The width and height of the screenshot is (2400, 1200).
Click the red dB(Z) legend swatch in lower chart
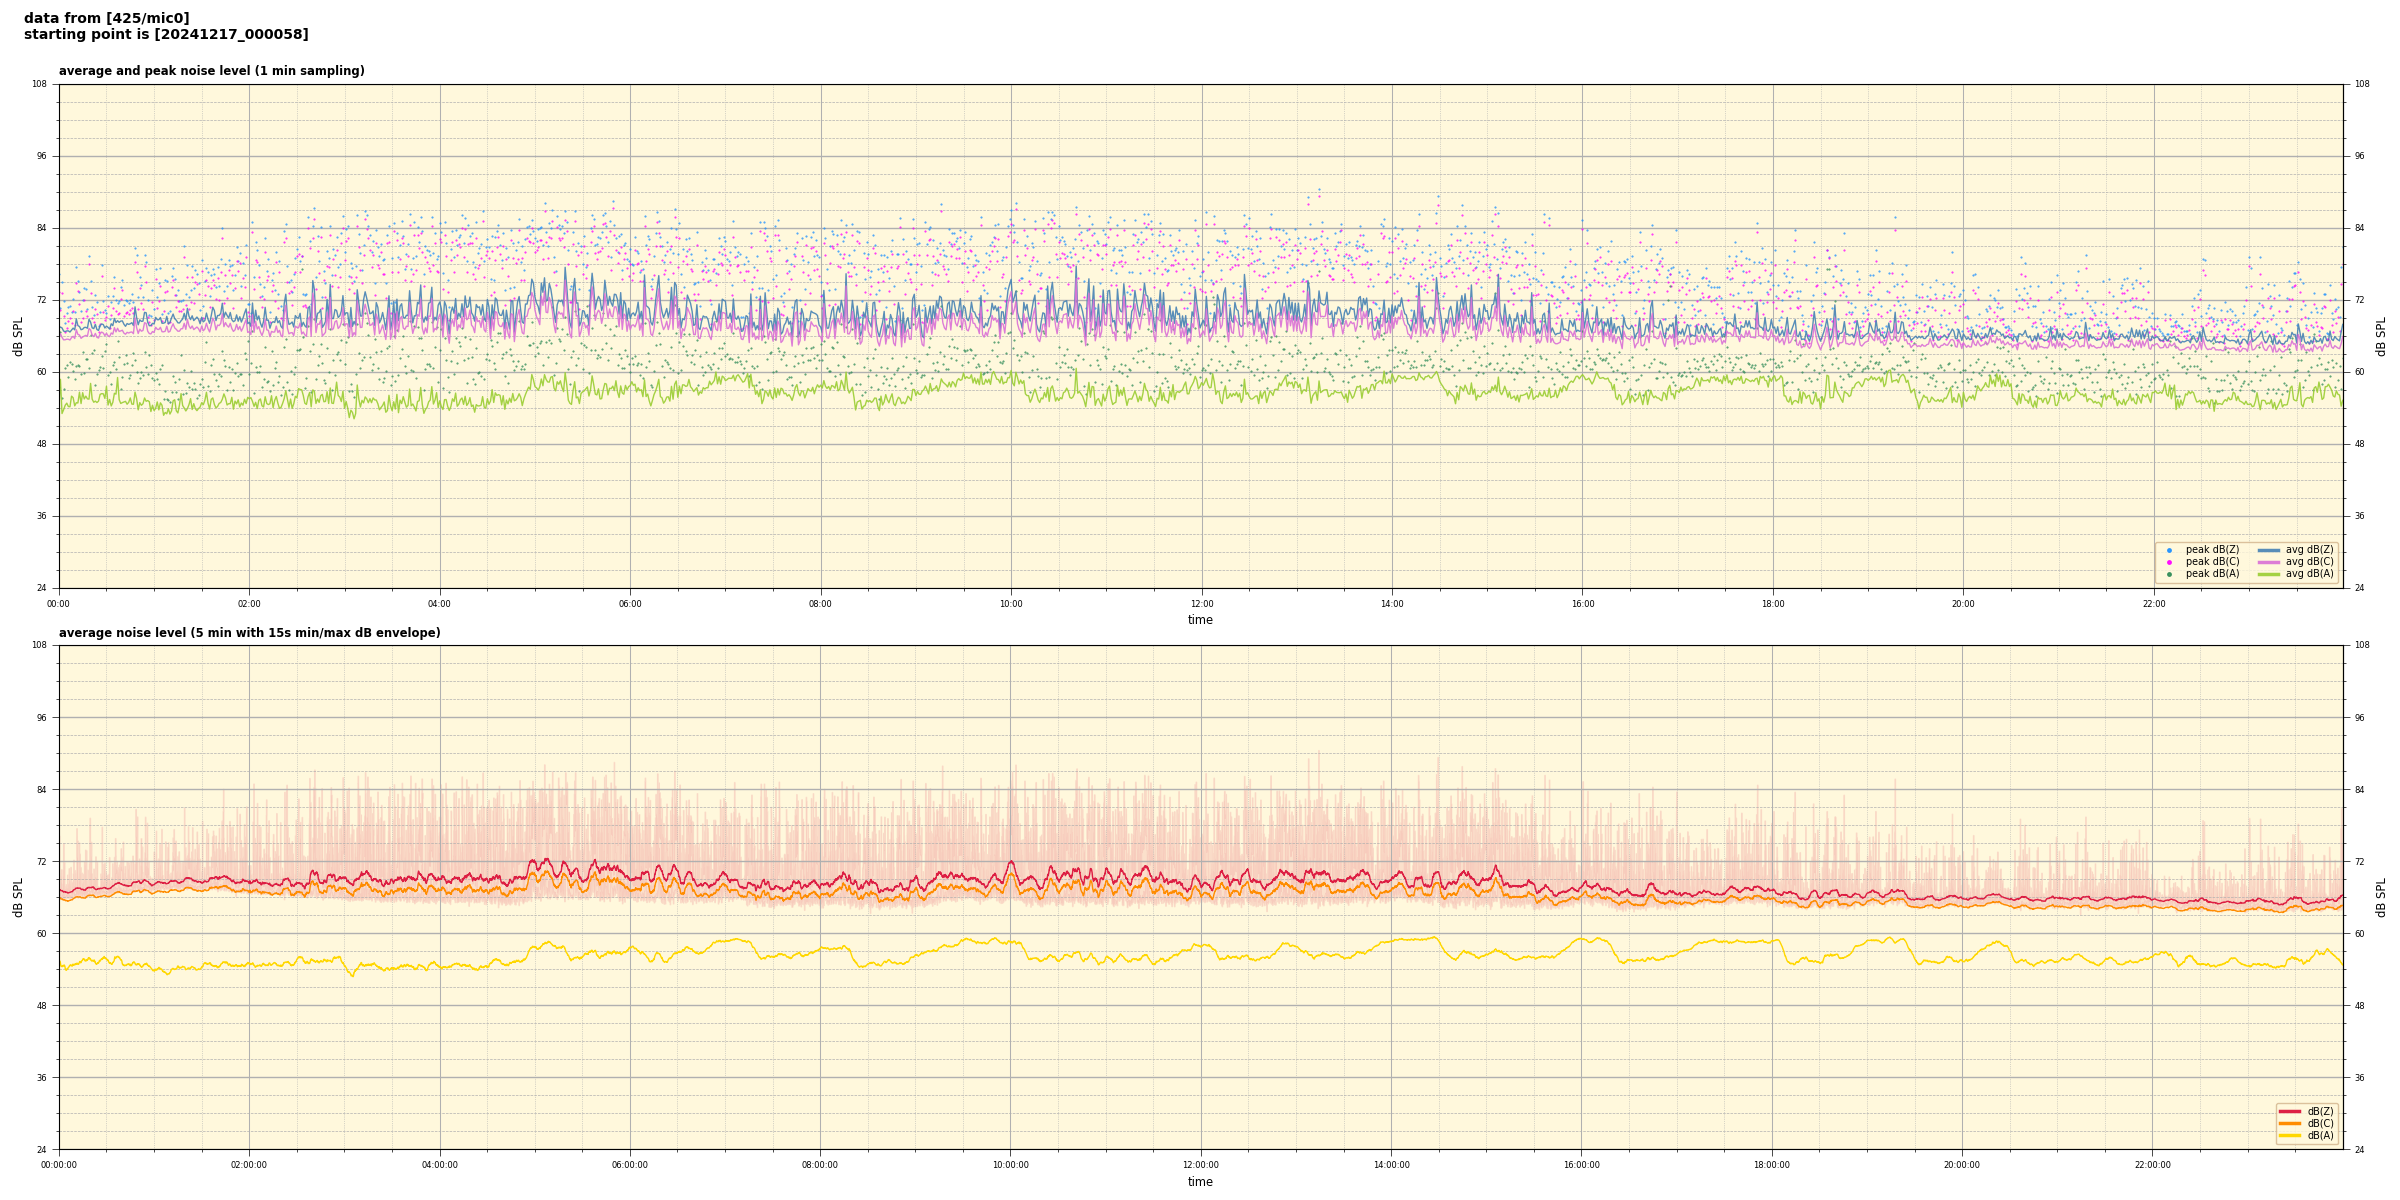click(2289, 1111)
